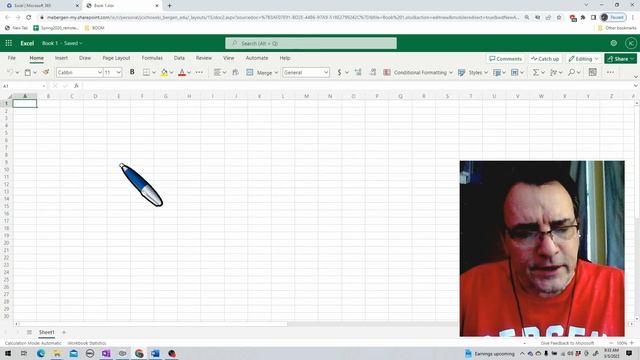Apply the dollar currency format

click(339, 72)
